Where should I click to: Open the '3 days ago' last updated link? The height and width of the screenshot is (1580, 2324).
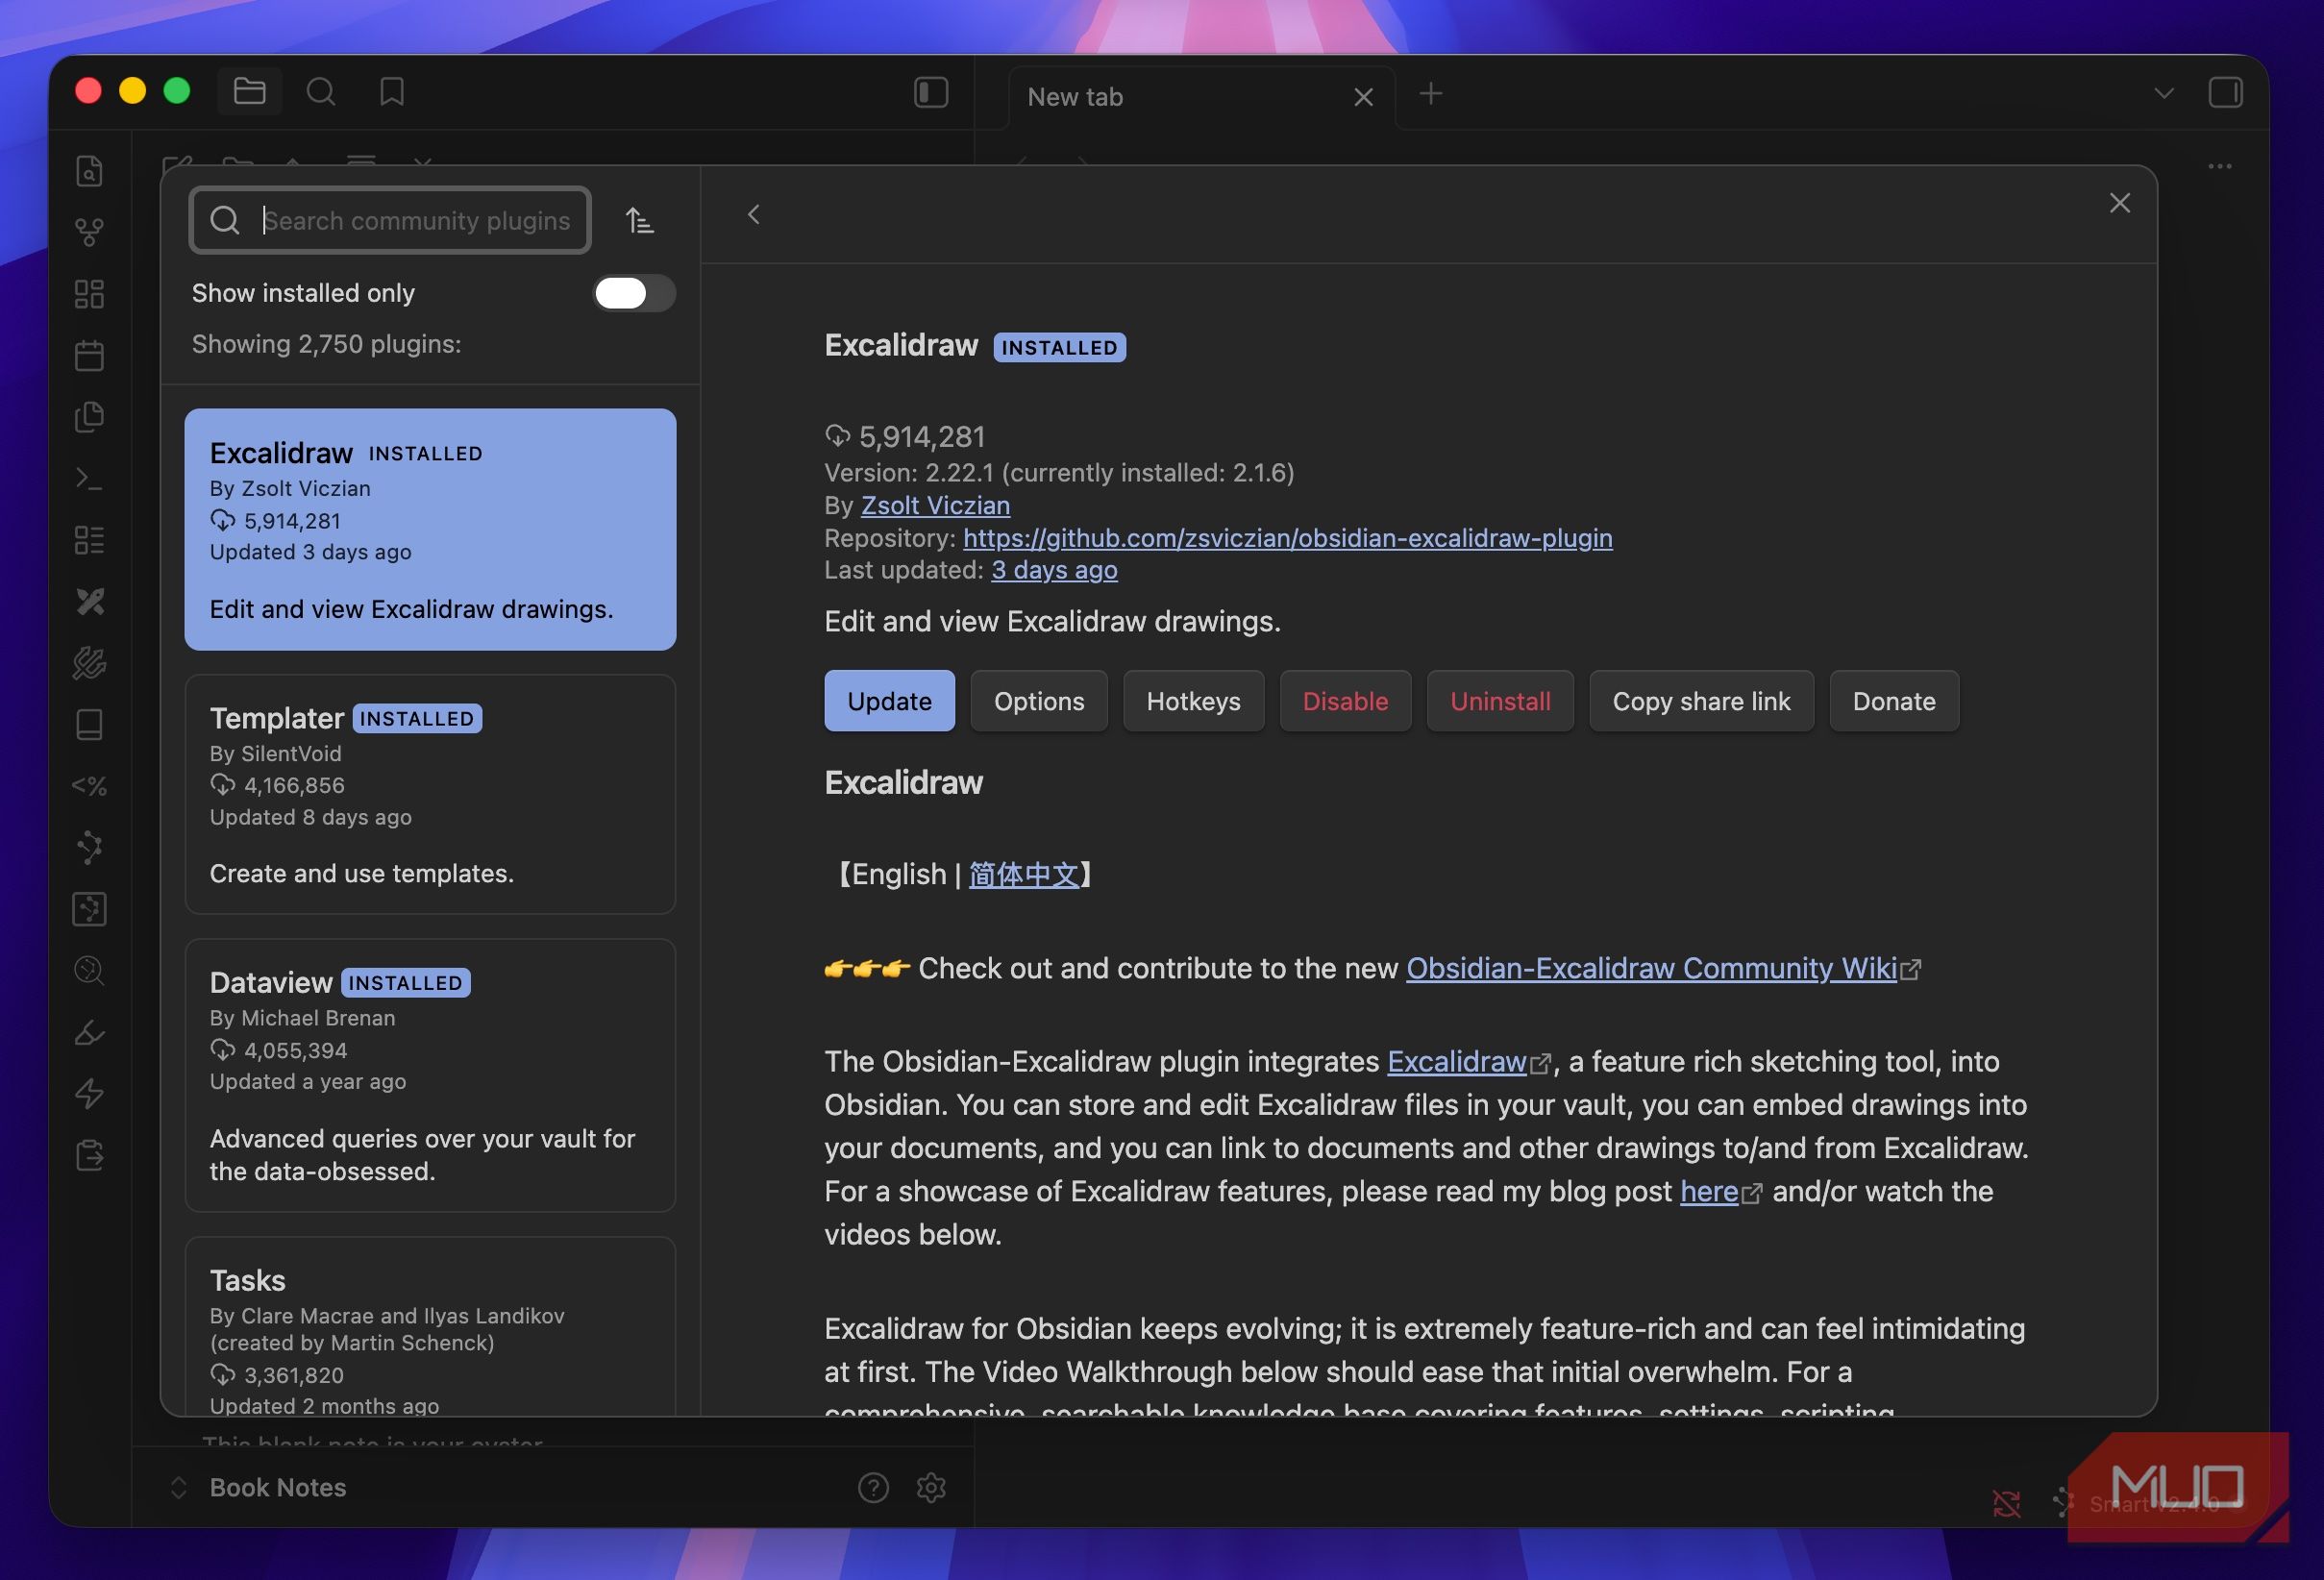(1054, 570)
